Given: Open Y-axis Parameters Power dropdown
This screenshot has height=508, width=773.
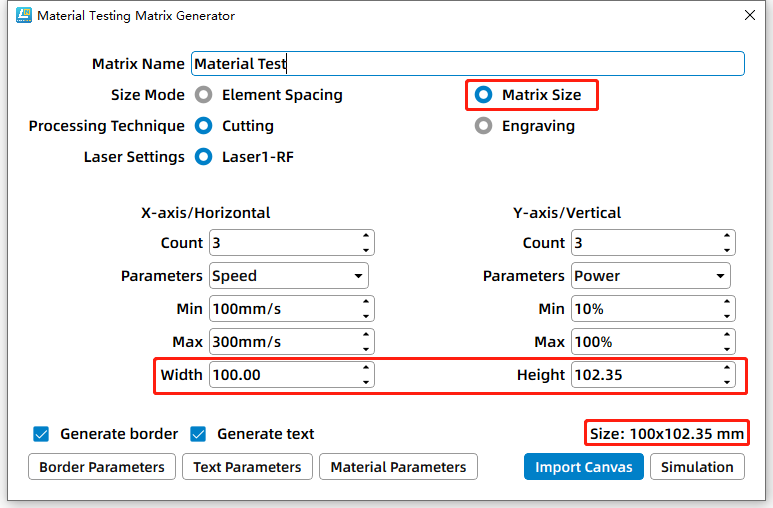Looking at the screenshot, I should point(650,276).
